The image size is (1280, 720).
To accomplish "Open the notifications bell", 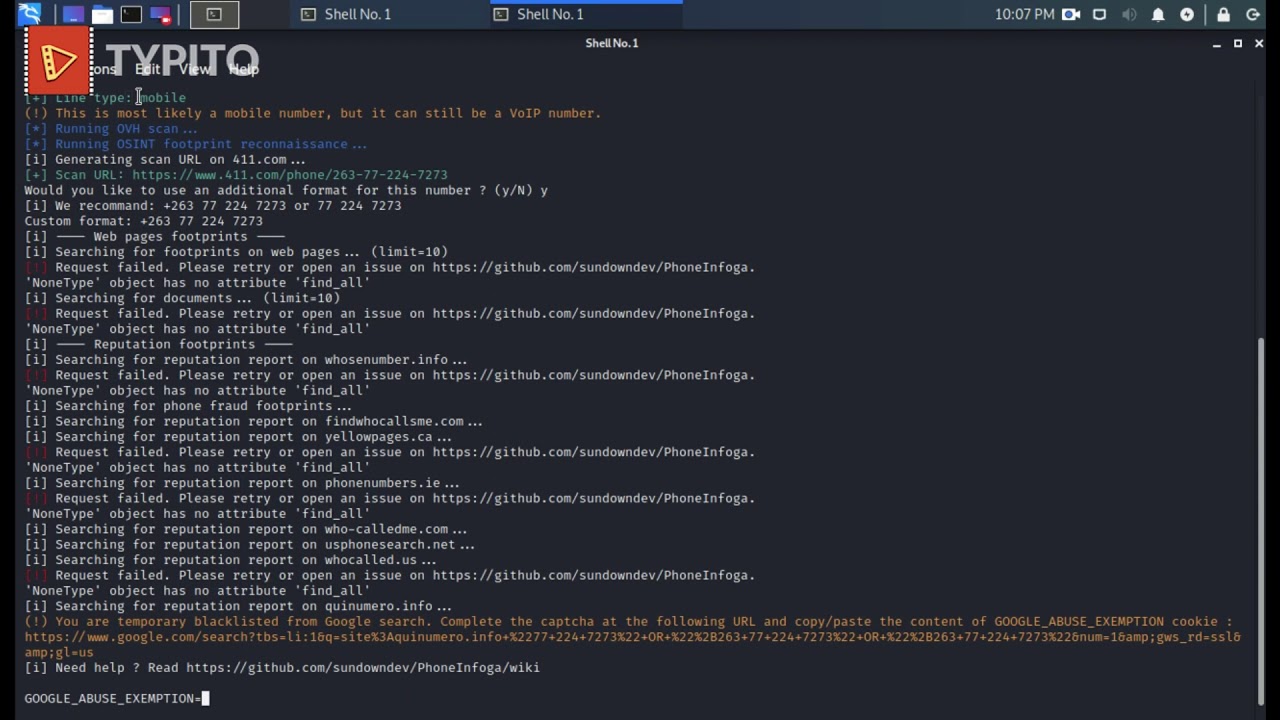I will click(1158, 14).
